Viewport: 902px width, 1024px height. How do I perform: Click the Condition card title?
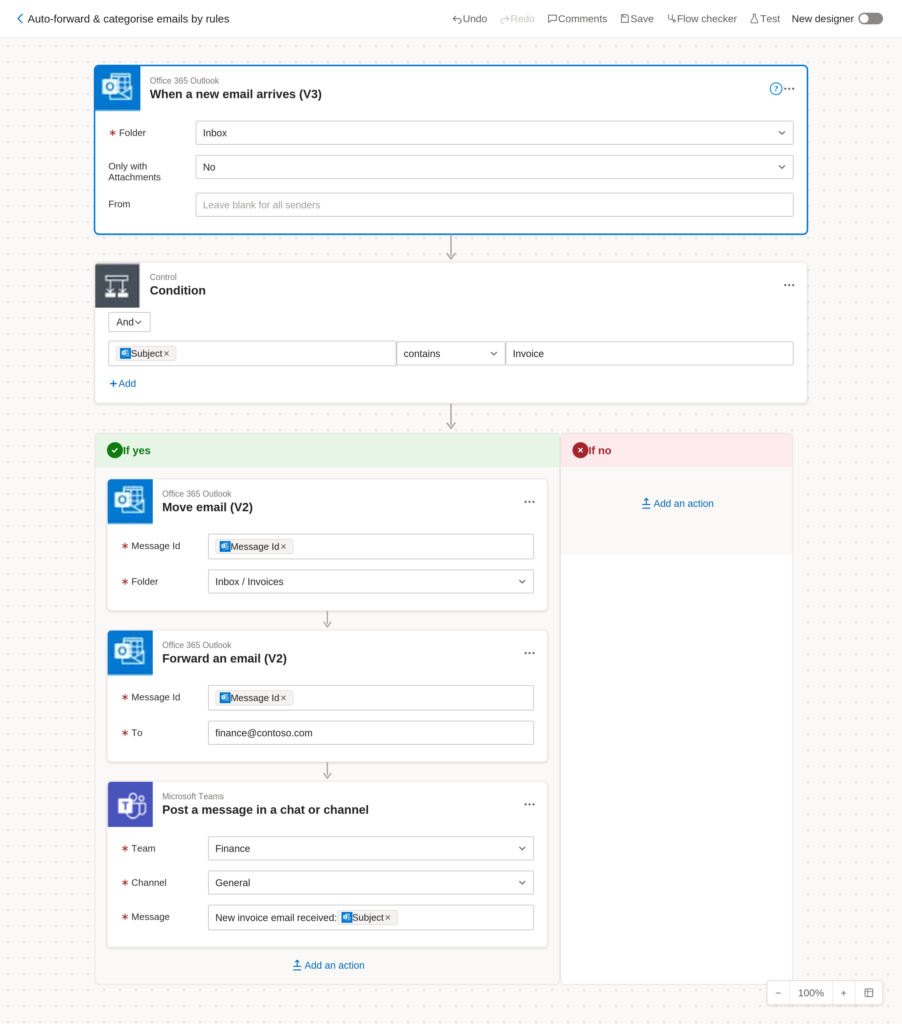178,291
